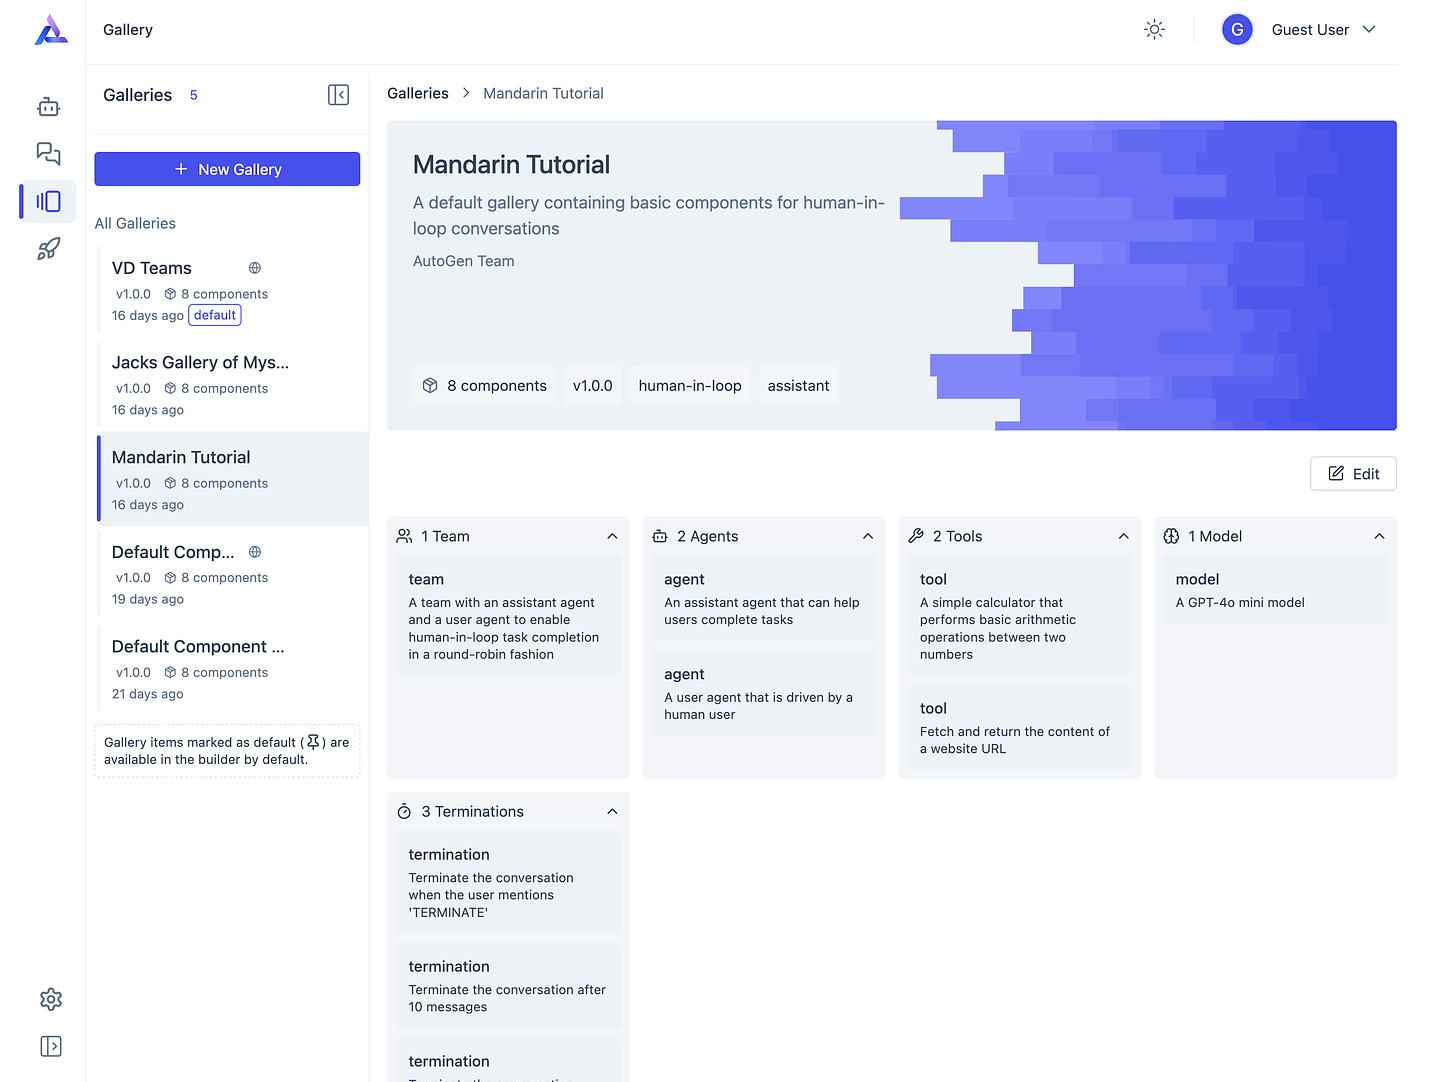Click the Galleries count badge 5
The height and width of the screenshot is (1082, 1456).
194,95
